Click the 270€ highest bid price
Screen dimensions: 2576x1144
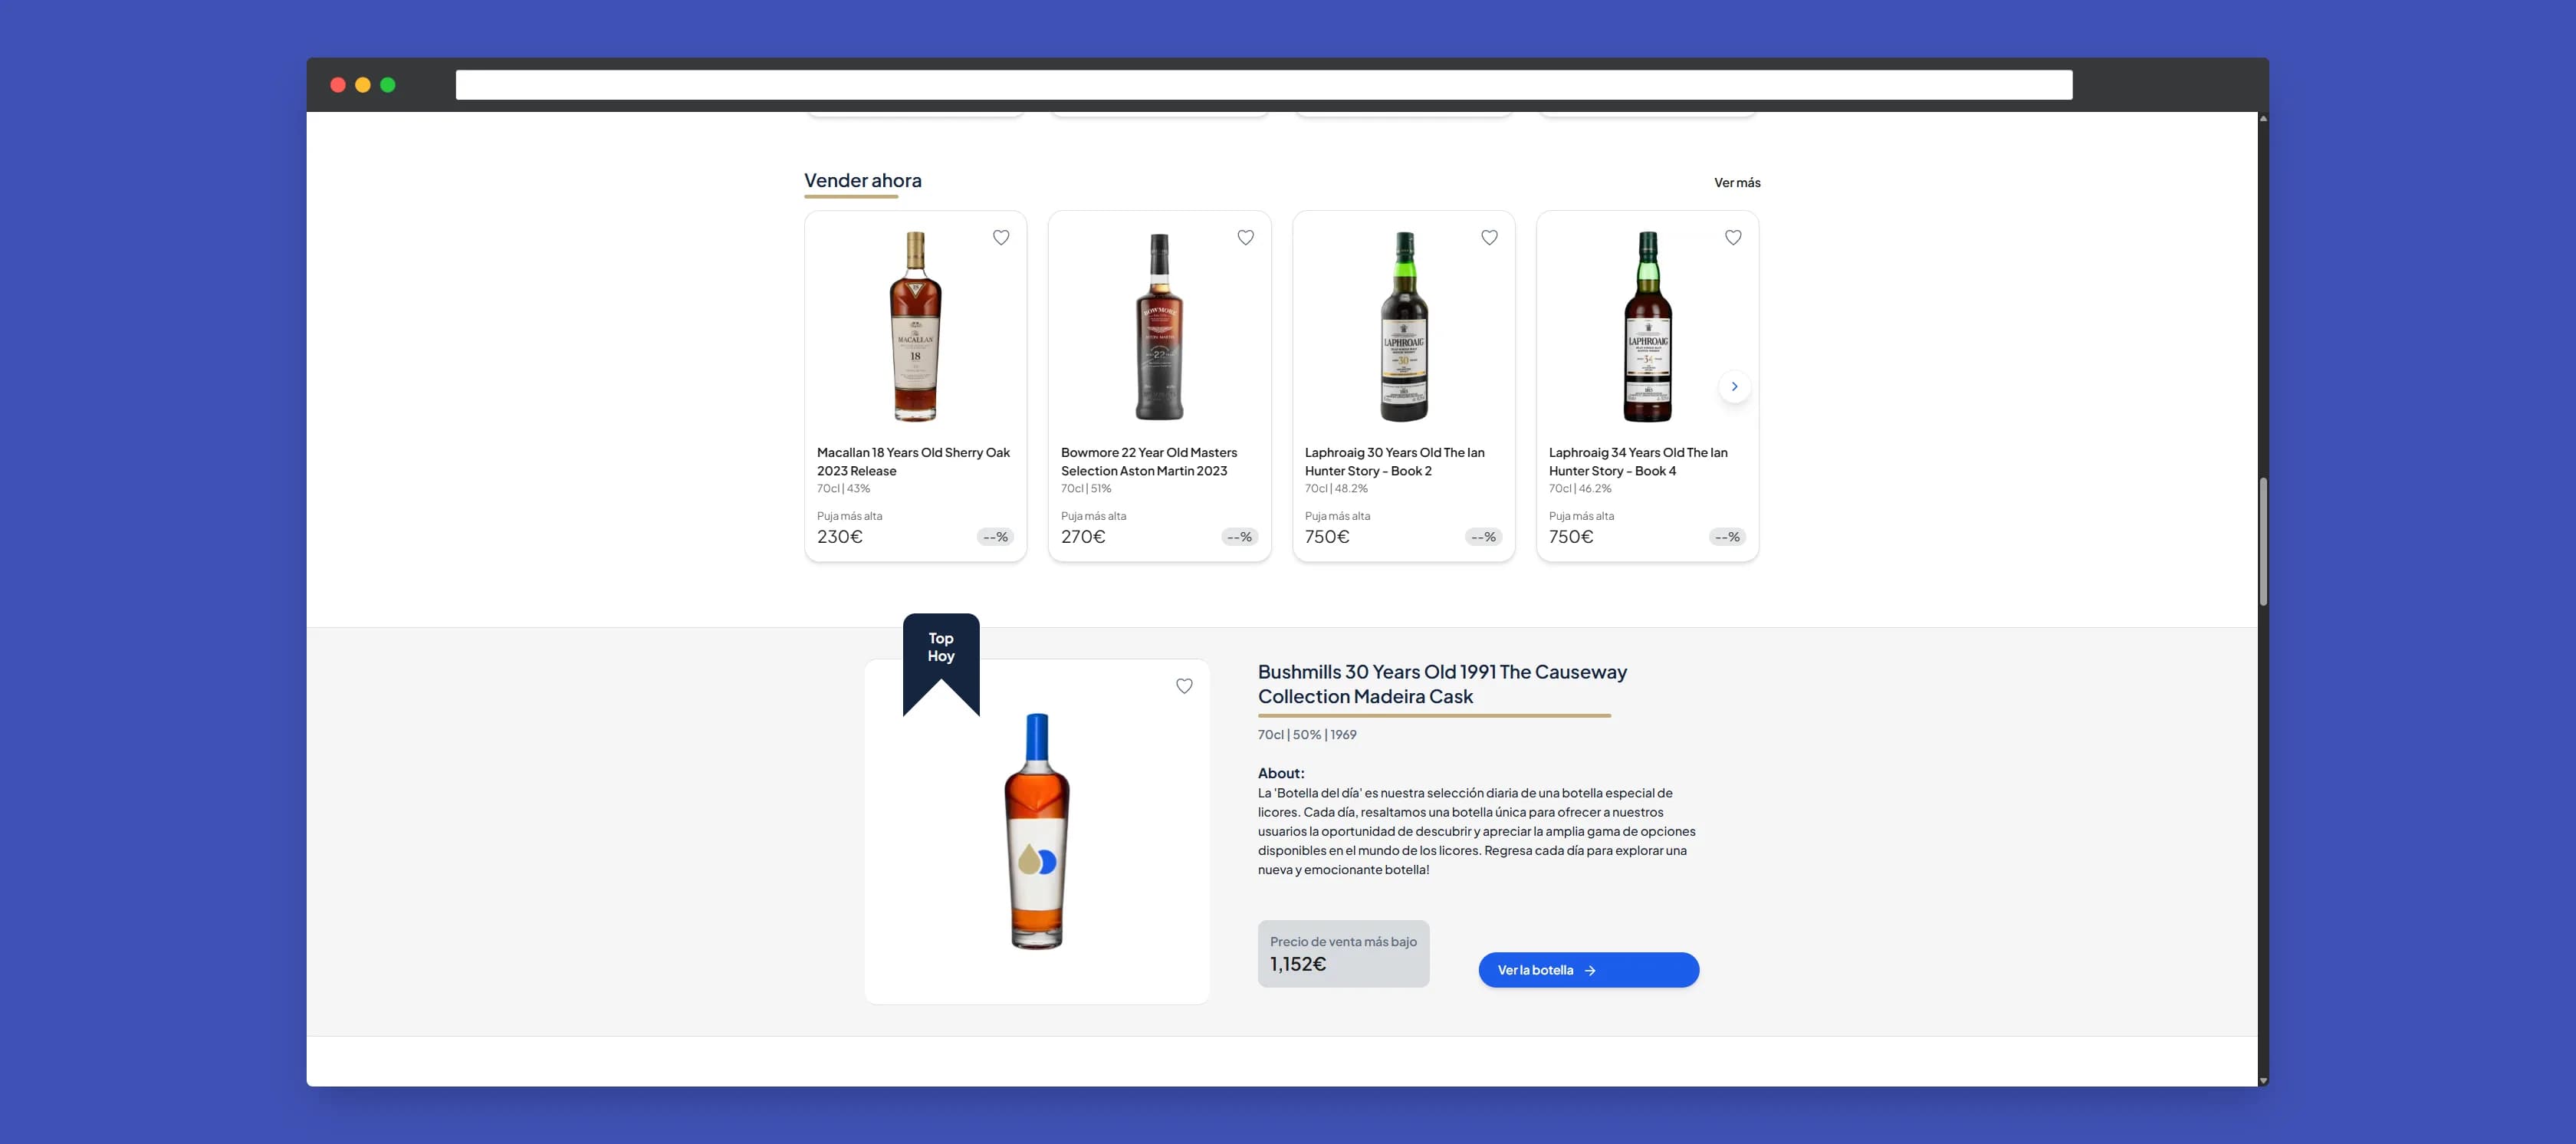[1083, 537]
